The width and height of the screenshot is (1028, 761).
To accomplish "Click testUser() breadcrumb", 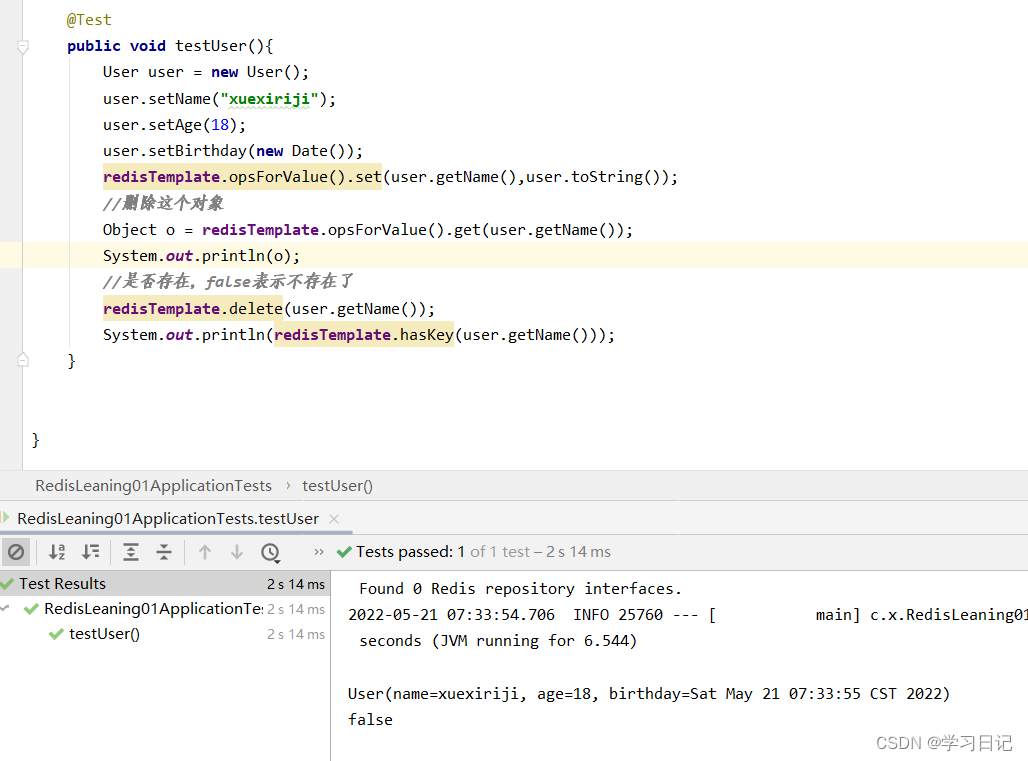I will [337, 486].
